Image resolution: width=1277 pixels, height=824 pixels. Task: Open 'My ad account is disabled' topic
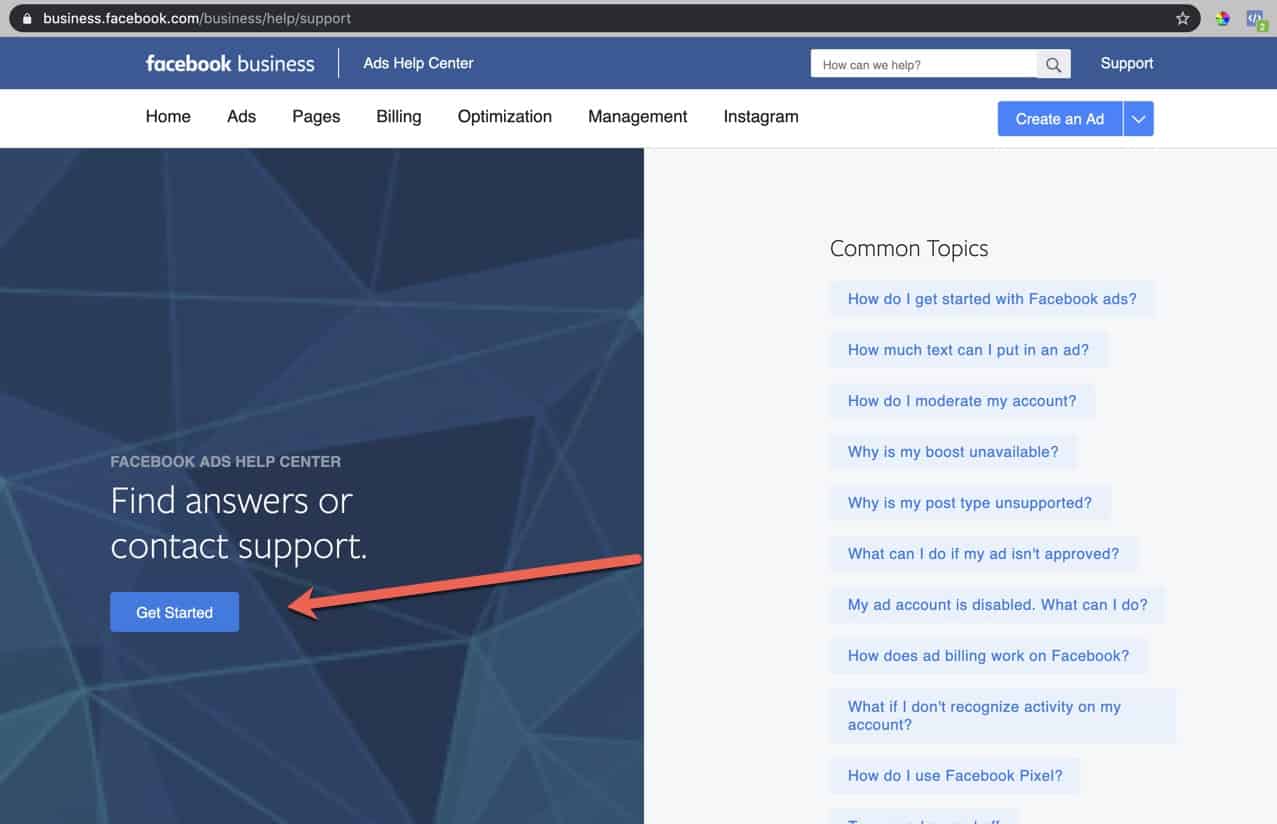point(997,605)
